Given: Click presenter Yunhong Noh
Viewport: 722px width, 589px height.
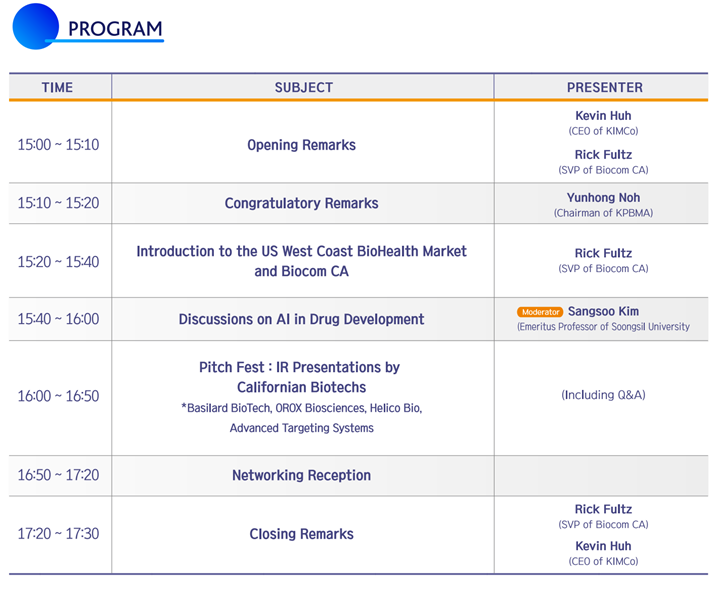Looking at the screenshot, I should (x=603, y=197).
